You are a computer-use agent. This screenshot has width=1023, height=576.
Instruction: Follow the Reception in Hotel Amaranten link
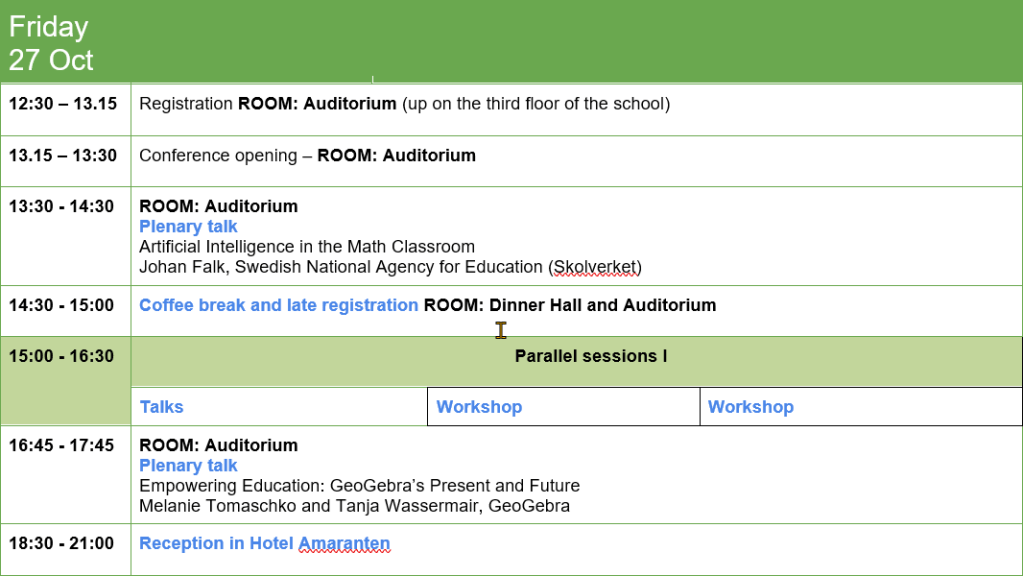tap(264, 544)
